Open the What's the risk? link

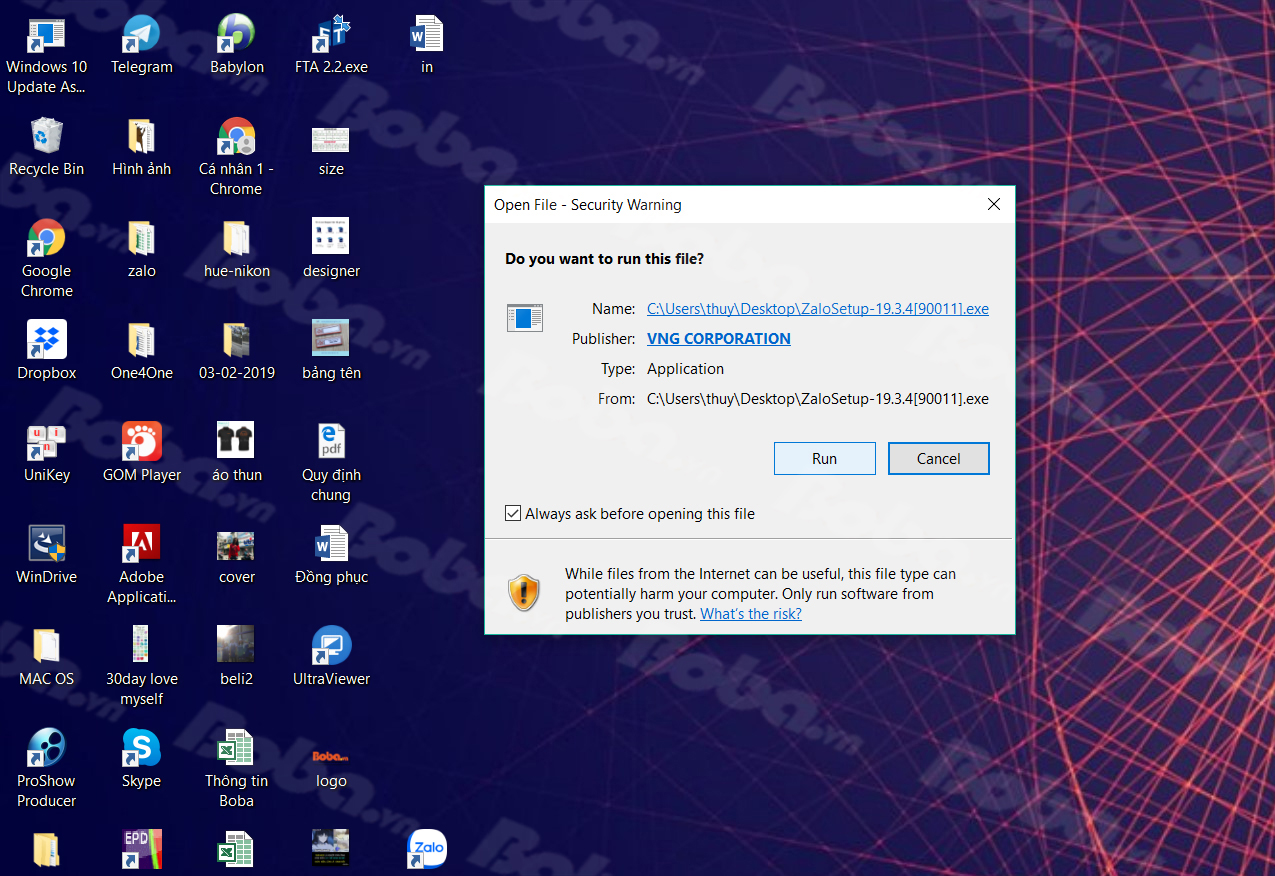point(750,614)
